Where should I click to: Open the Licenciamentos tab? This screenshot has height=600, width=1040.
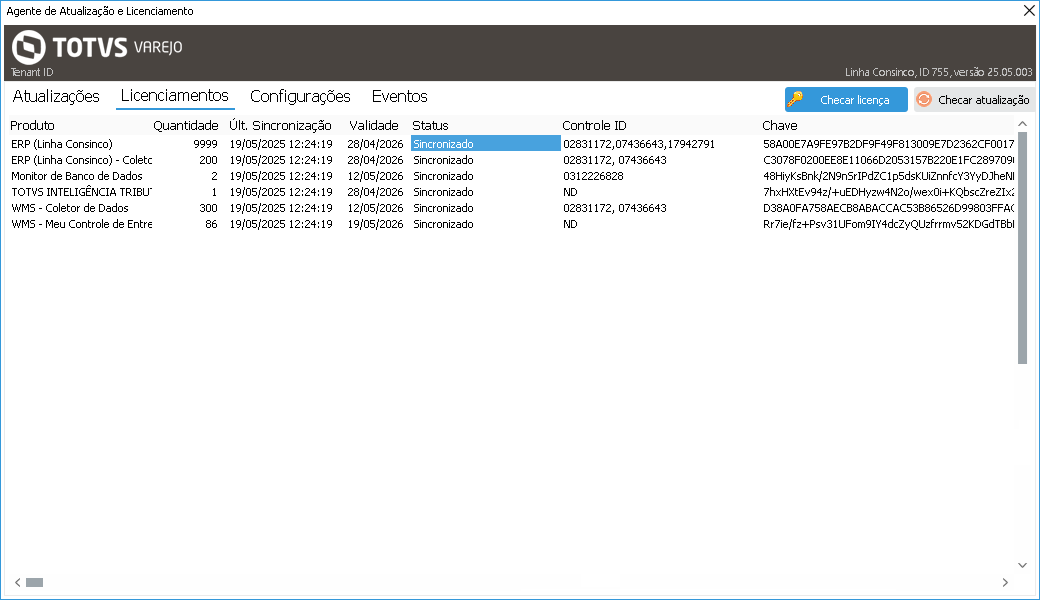click(x=174, y=95)
